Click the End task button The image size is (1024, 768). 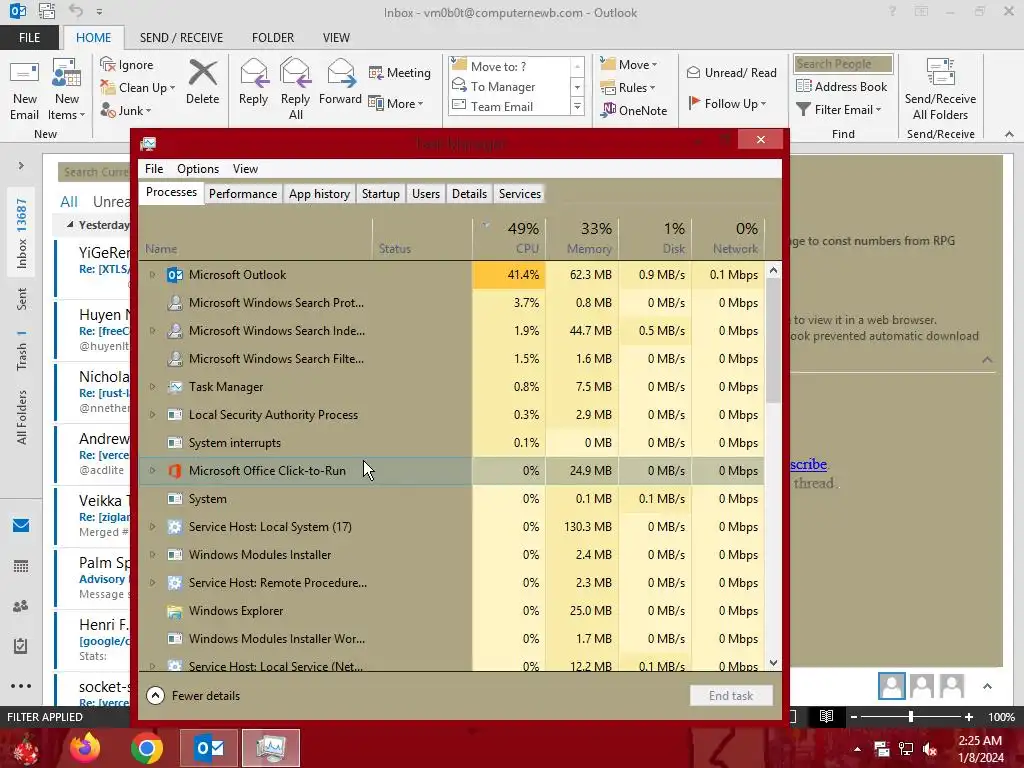pyautogui.click(x=731, y=696)
